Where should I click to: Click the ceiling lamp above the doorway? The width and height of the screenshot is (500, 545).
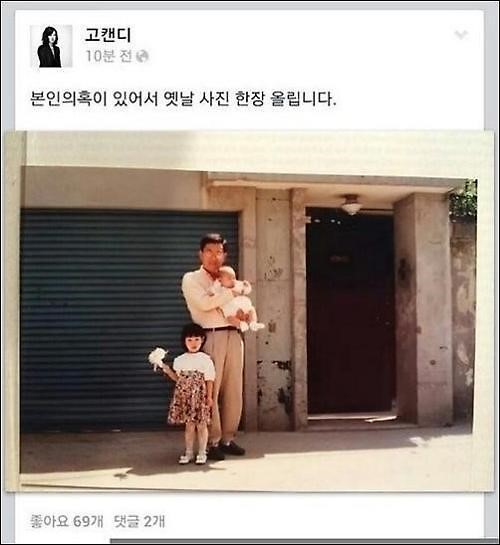[351, 204]
